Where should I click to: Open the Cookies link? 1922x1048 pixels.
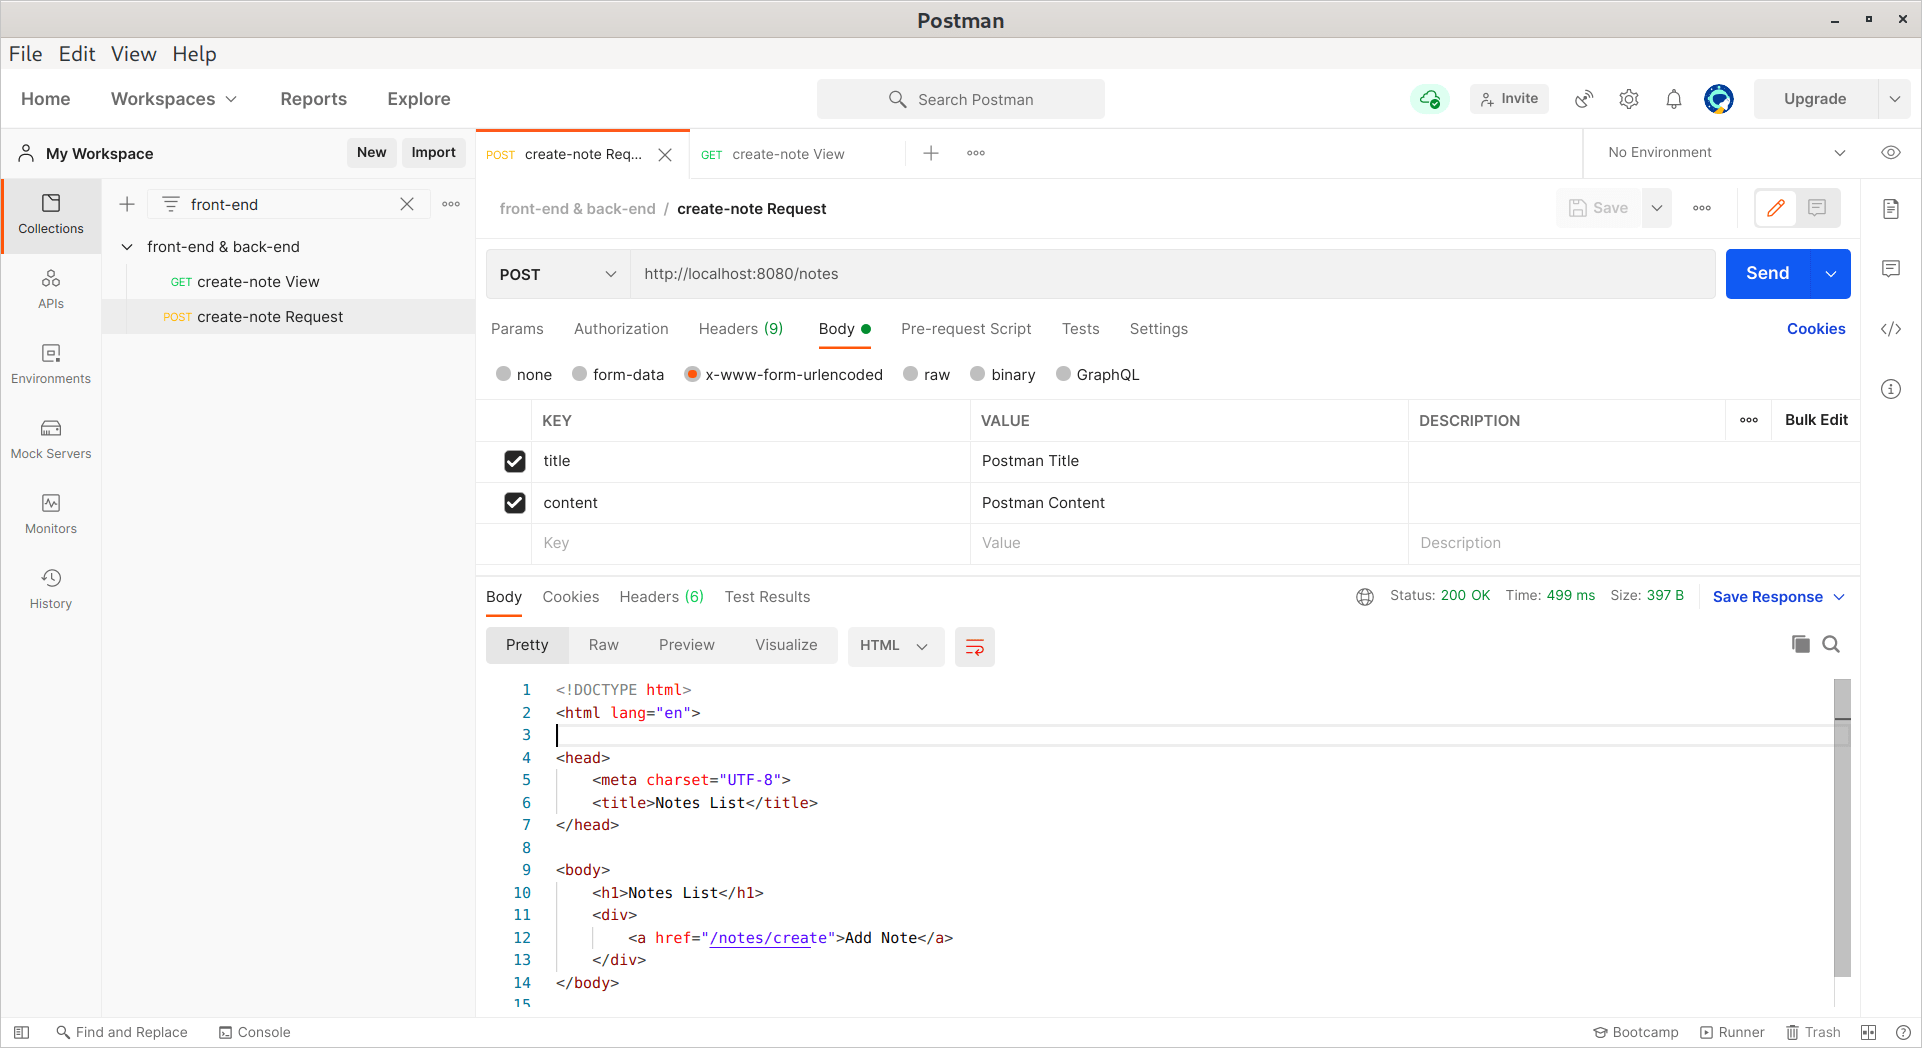coord(1816,329)
